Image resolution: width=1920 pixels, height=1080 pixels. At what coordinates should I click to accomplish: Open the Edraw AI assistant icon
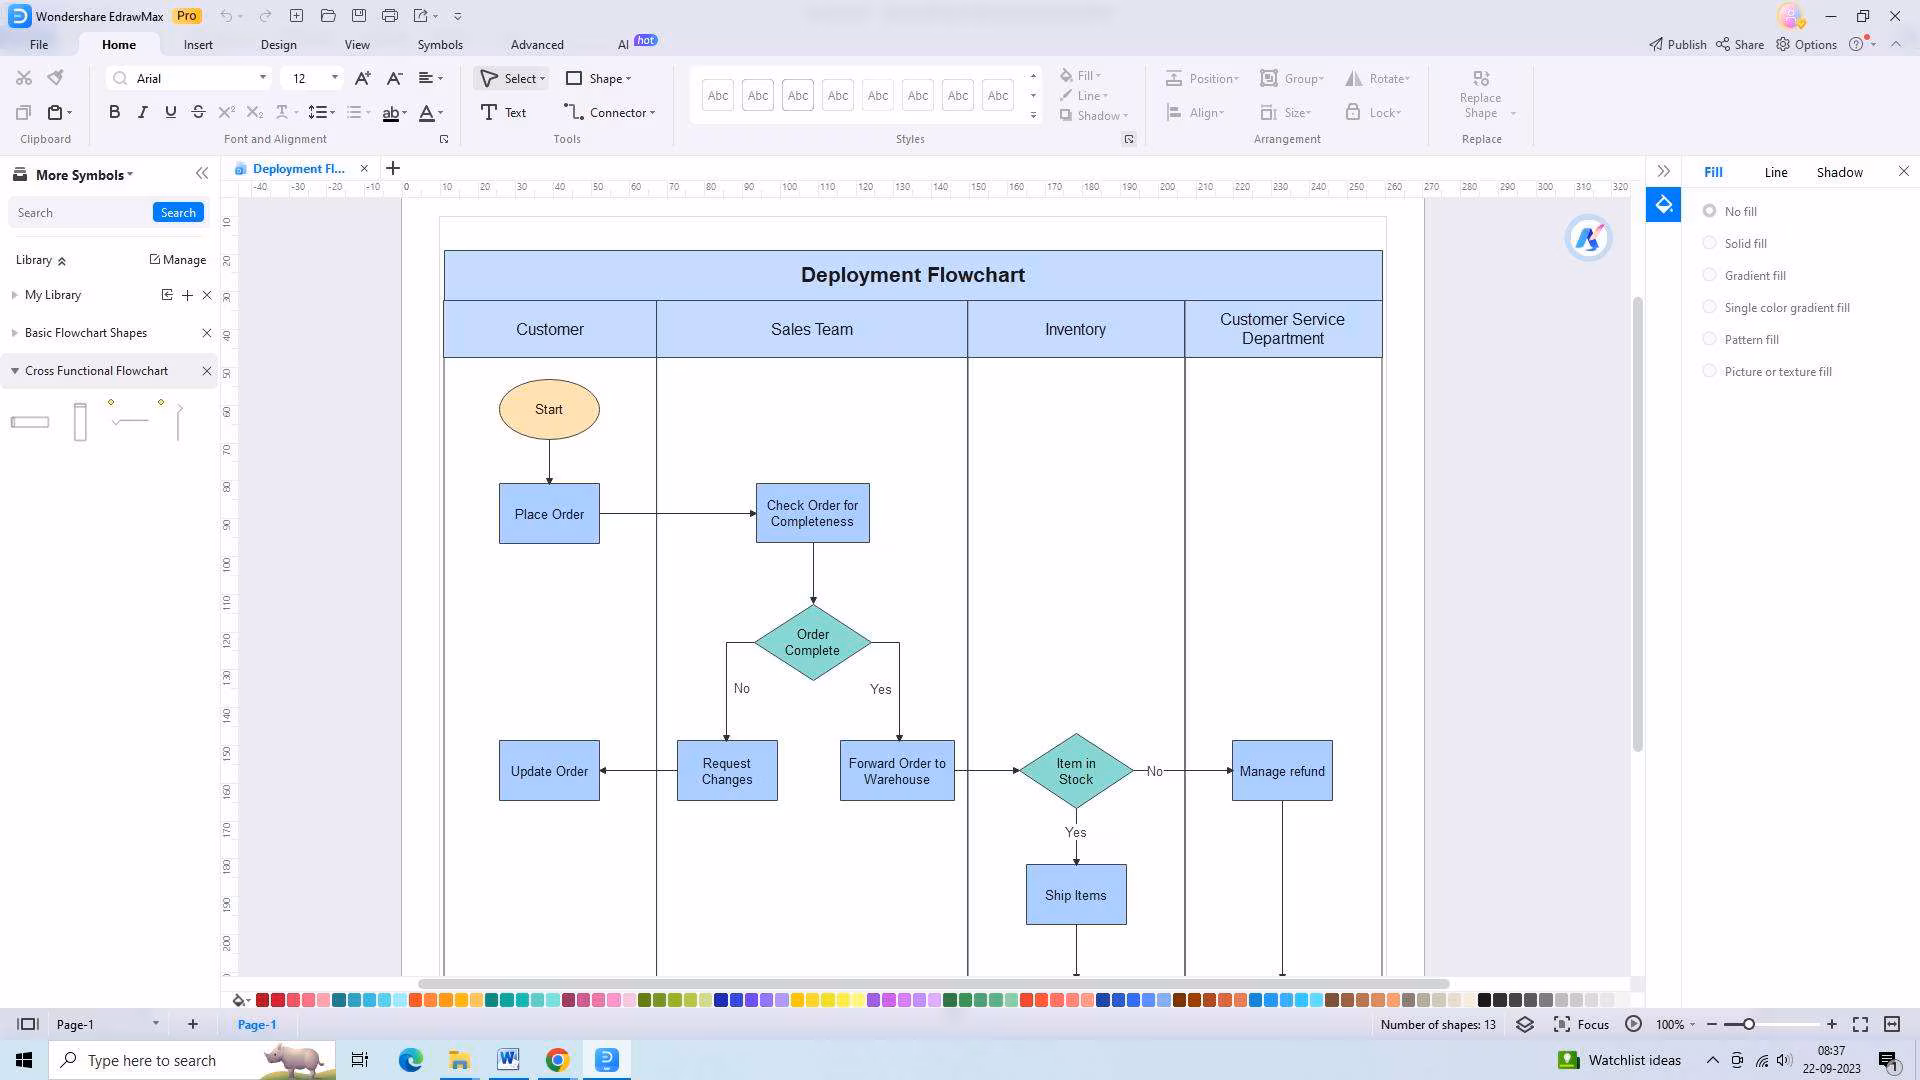click(x=1588, y=238)
